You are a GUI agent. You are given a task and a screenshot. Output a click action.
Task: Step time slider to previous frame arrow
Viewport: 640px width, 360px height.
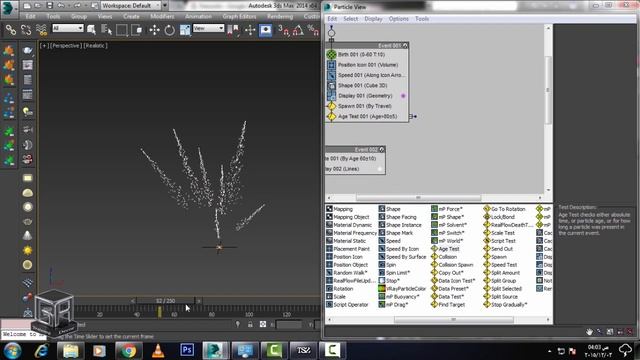pos(133,301)
